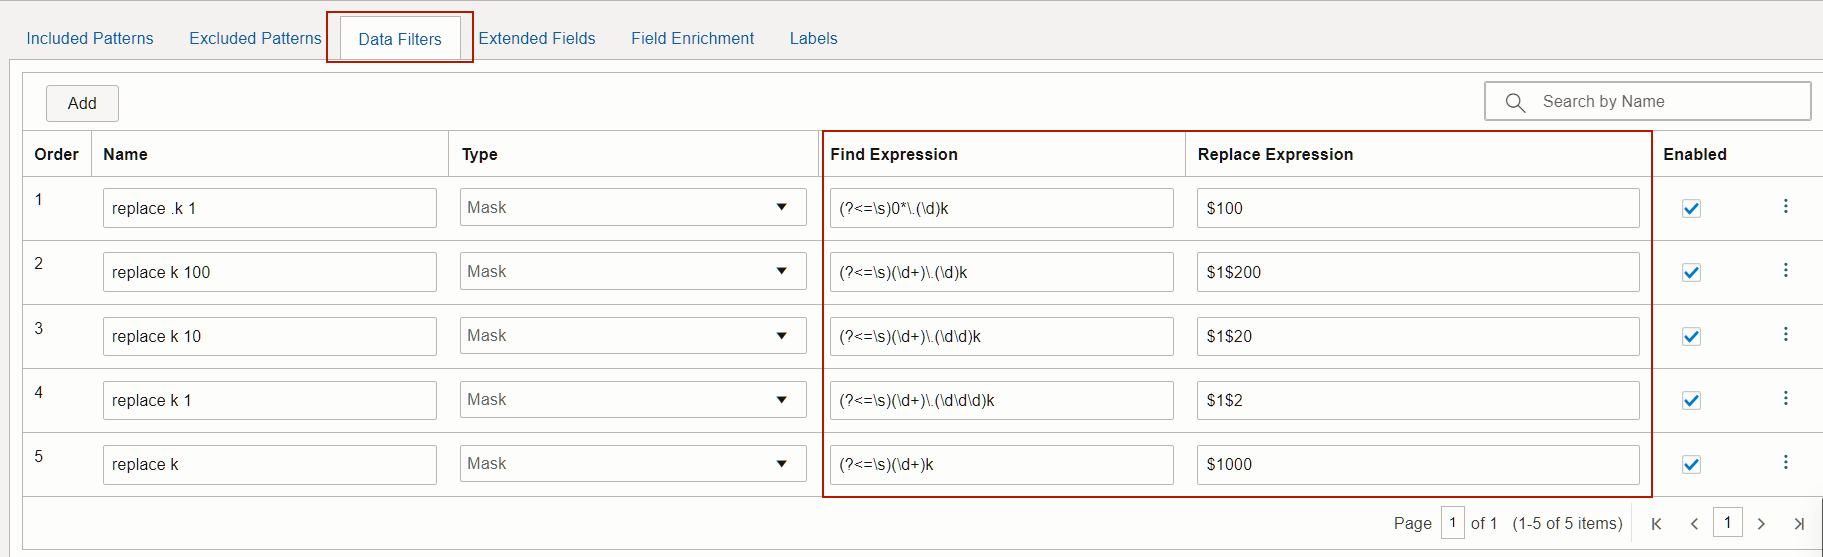Open the Excluded Patterns tab
The height and width of the screenshot is (557, 1823).
[x=255, y=38]
